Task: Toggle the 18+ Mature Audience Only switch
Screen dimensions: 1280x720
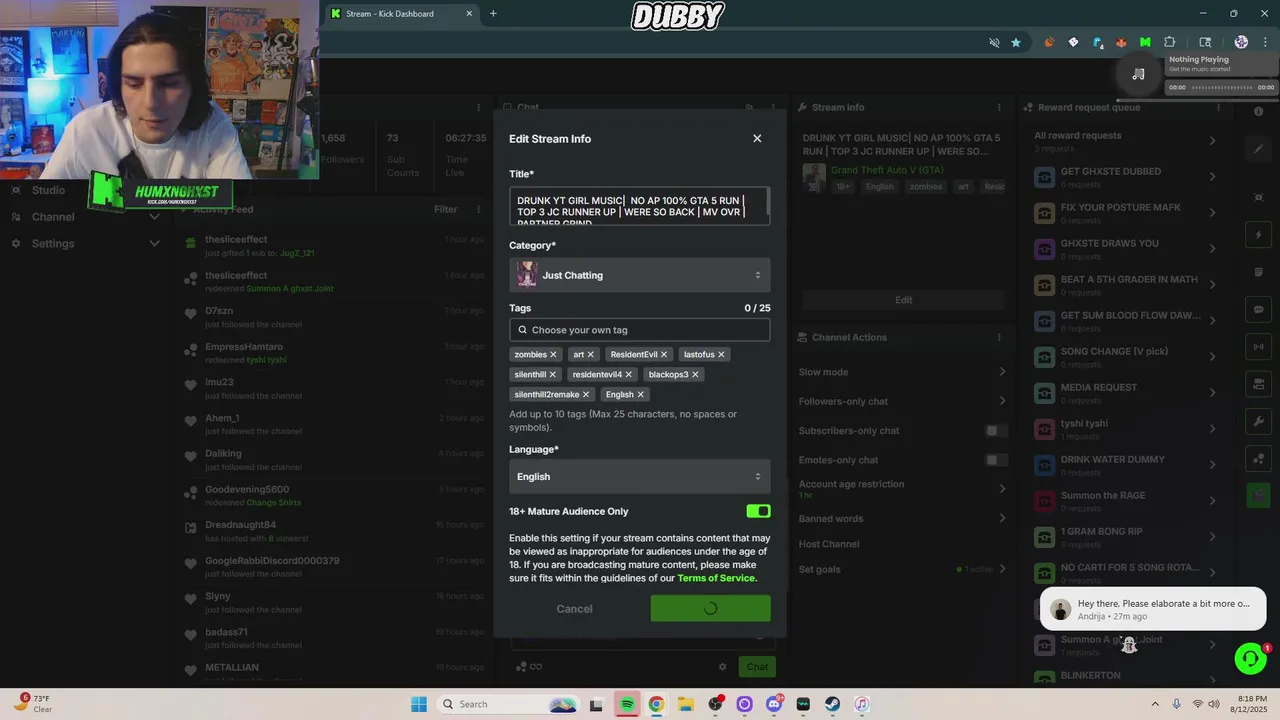Action: click(758, 511)
